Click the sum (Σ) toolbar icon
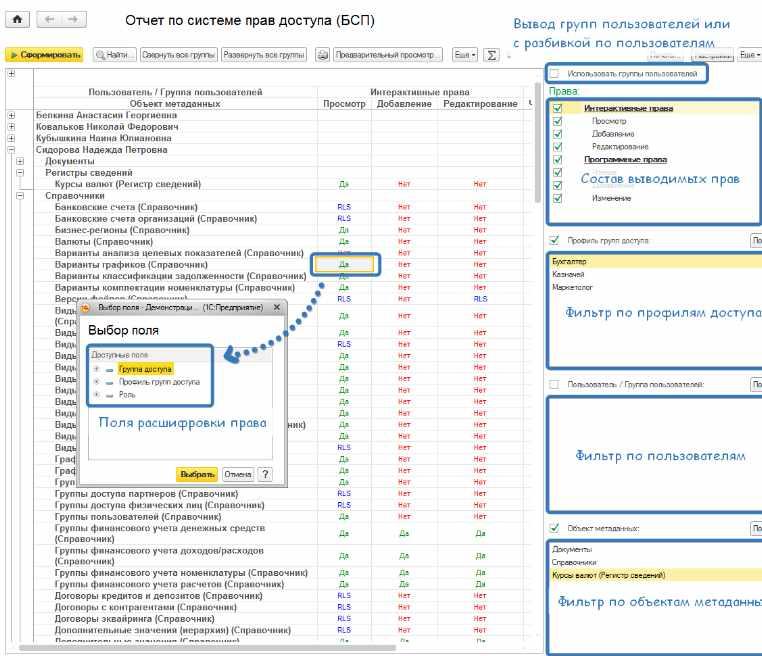The width and height of the screenshot is (762, 656). coord(492,55)
